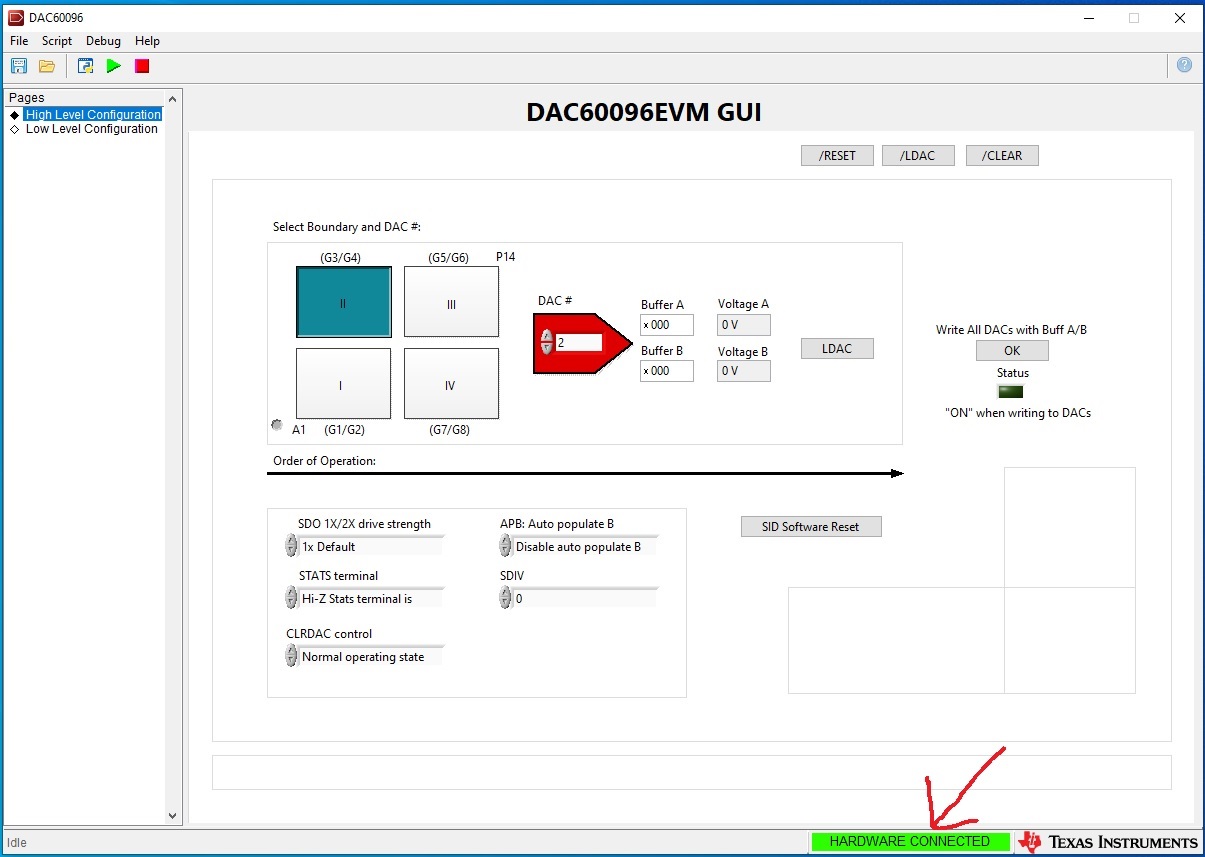Image resolution: width=1205 pixels, height=857 pixels.
Task: Click the Buffer B hex input field
Action: pyautogui.click(x=667, y=371)
